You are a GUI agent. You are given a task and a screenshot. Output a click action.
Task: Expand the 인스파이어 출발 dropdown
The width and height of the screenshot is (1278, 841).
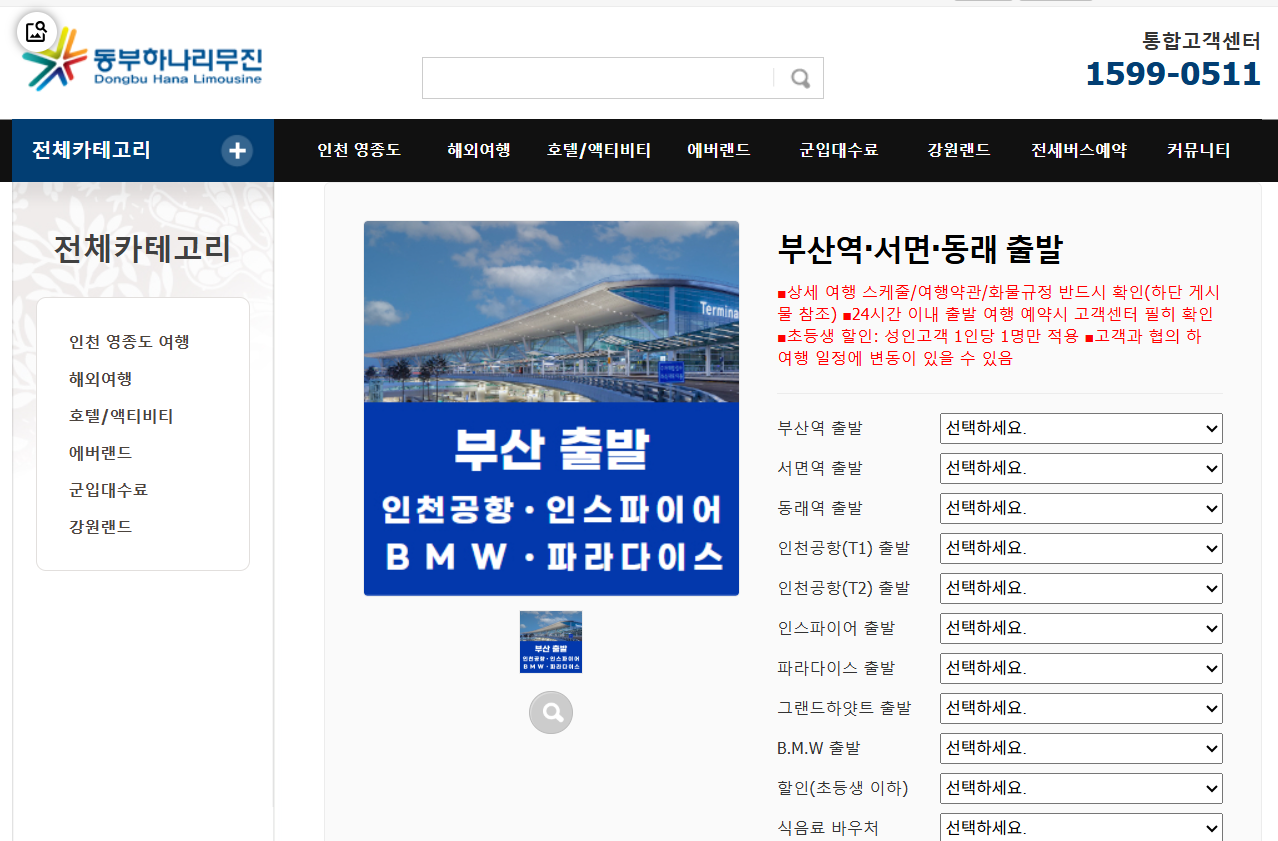[x=1081, y=628]
